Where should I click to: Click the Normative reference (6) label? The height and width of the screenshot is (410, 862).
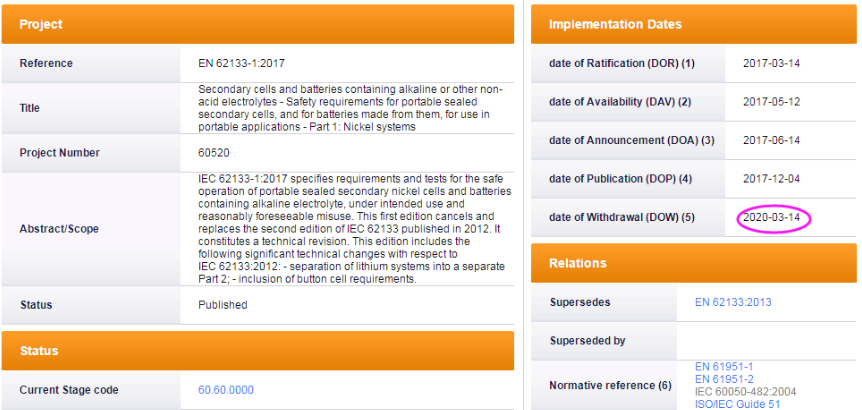(x=610, y=385)
